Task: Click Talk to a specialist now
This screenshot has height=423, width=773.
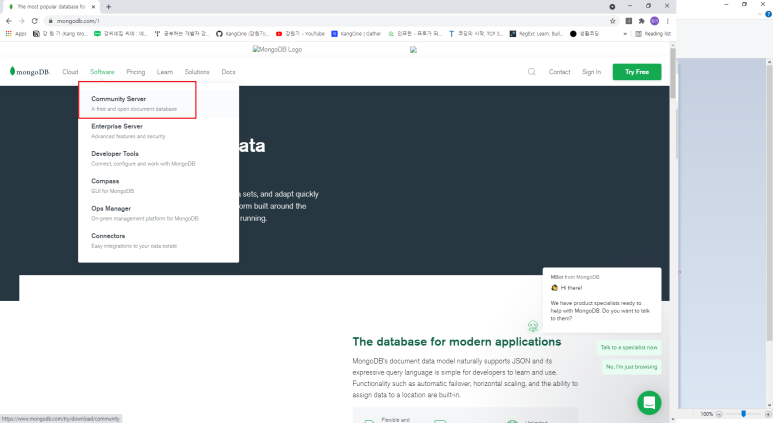Action: pyautogui.click(x=629, y=347)
